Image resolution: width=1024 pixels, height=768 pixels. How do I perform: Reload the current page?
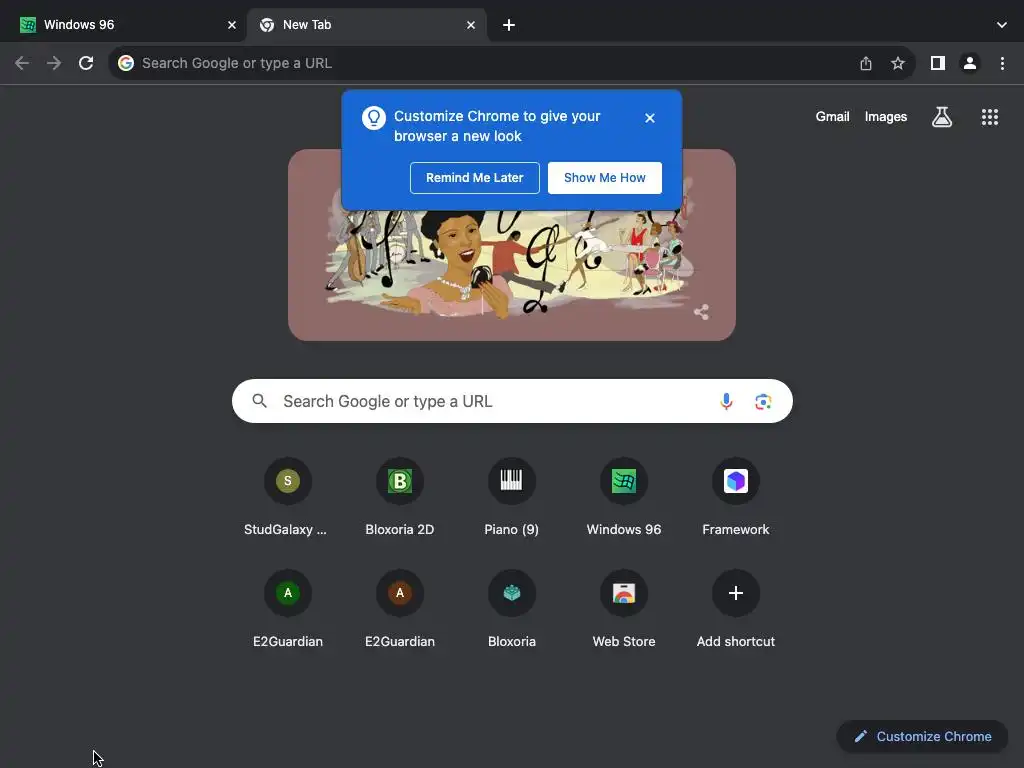point(86,63)
